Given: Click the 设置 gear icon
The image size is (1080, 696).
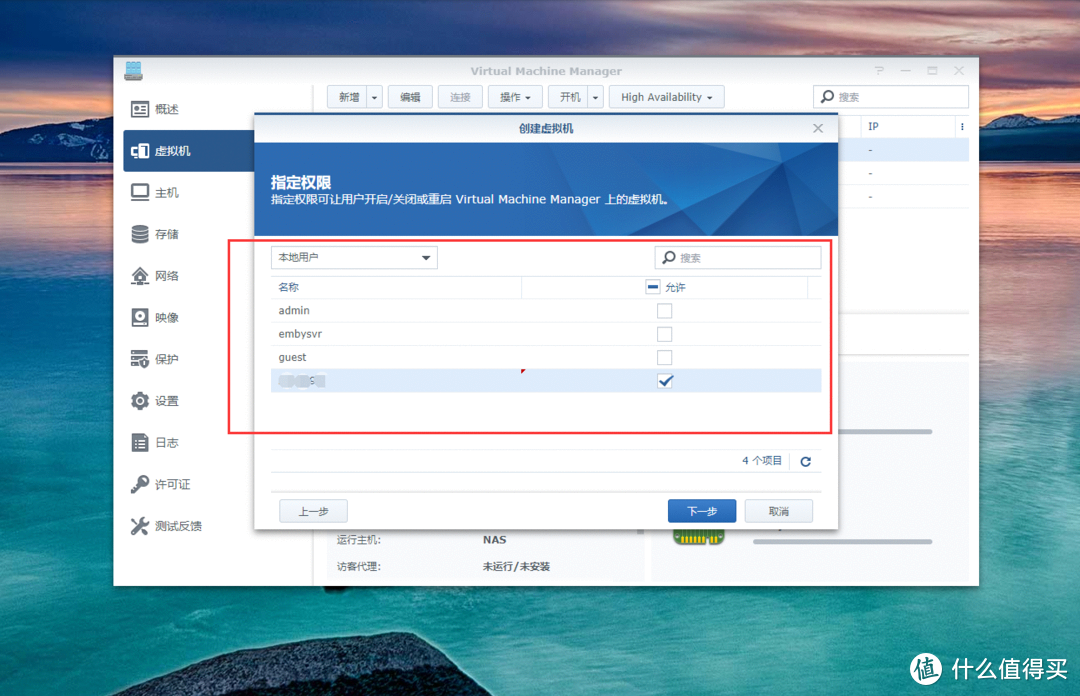Looking at the screenshot, I should coord(140,400).
